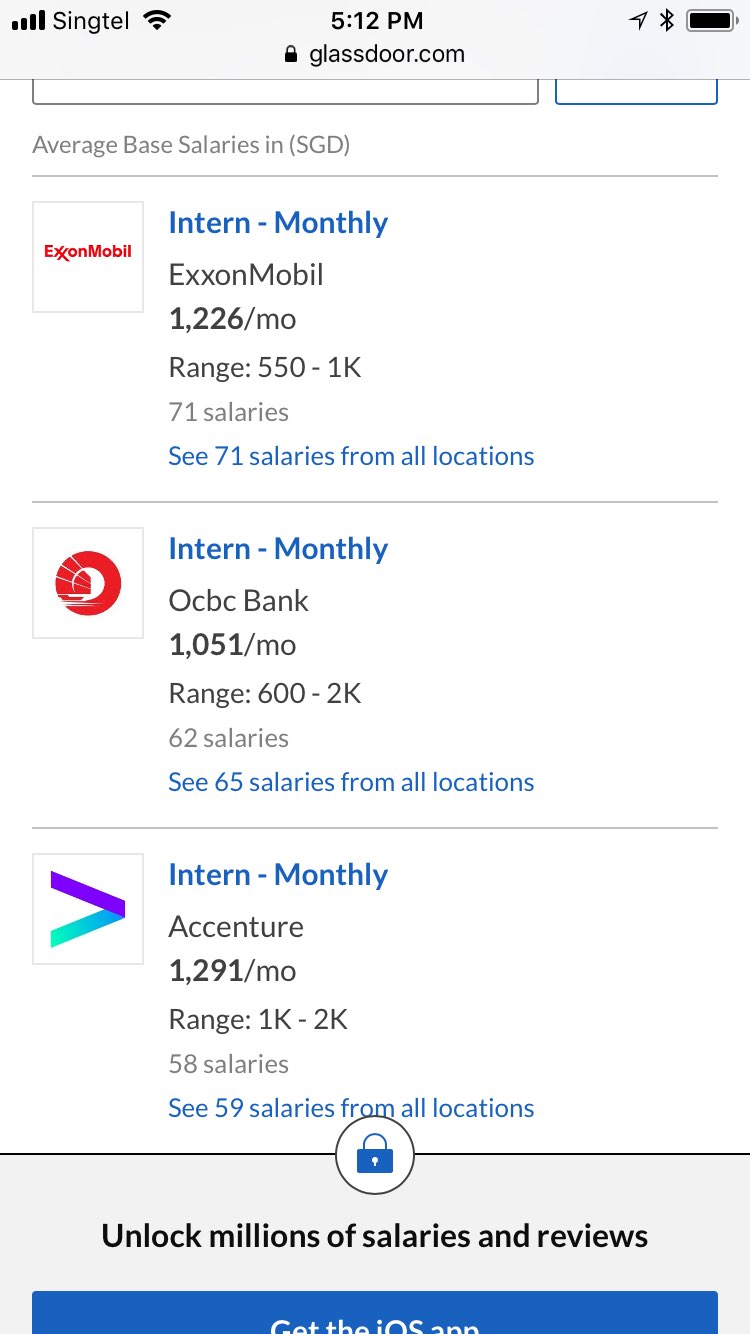Click the Accenture purple arrow logo
Image resolution: width=750 pixels, height=1334 pixels.
(x=88, y=909)
